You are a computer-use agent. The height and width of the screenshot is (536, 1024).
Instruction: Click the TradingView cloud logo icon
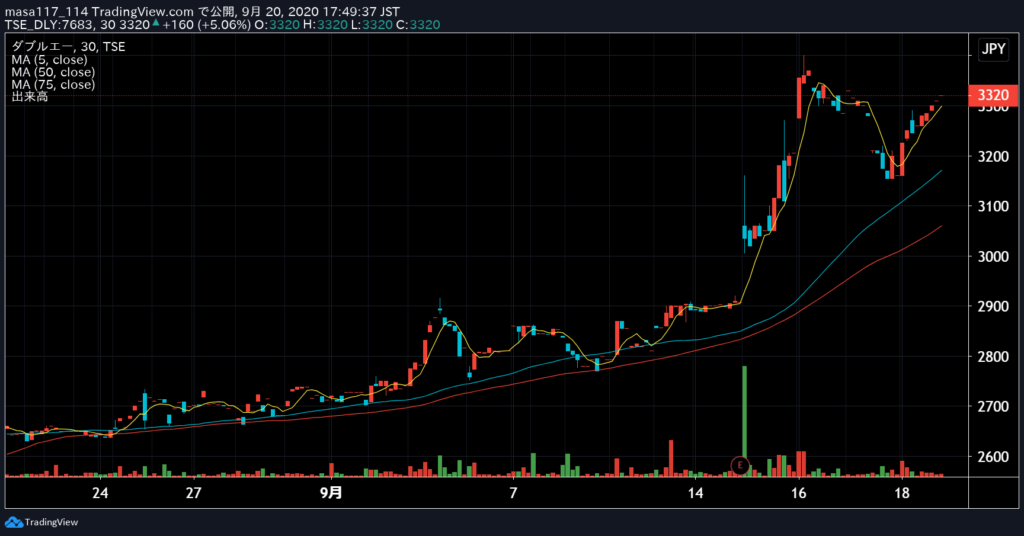(x=14, y=522)
